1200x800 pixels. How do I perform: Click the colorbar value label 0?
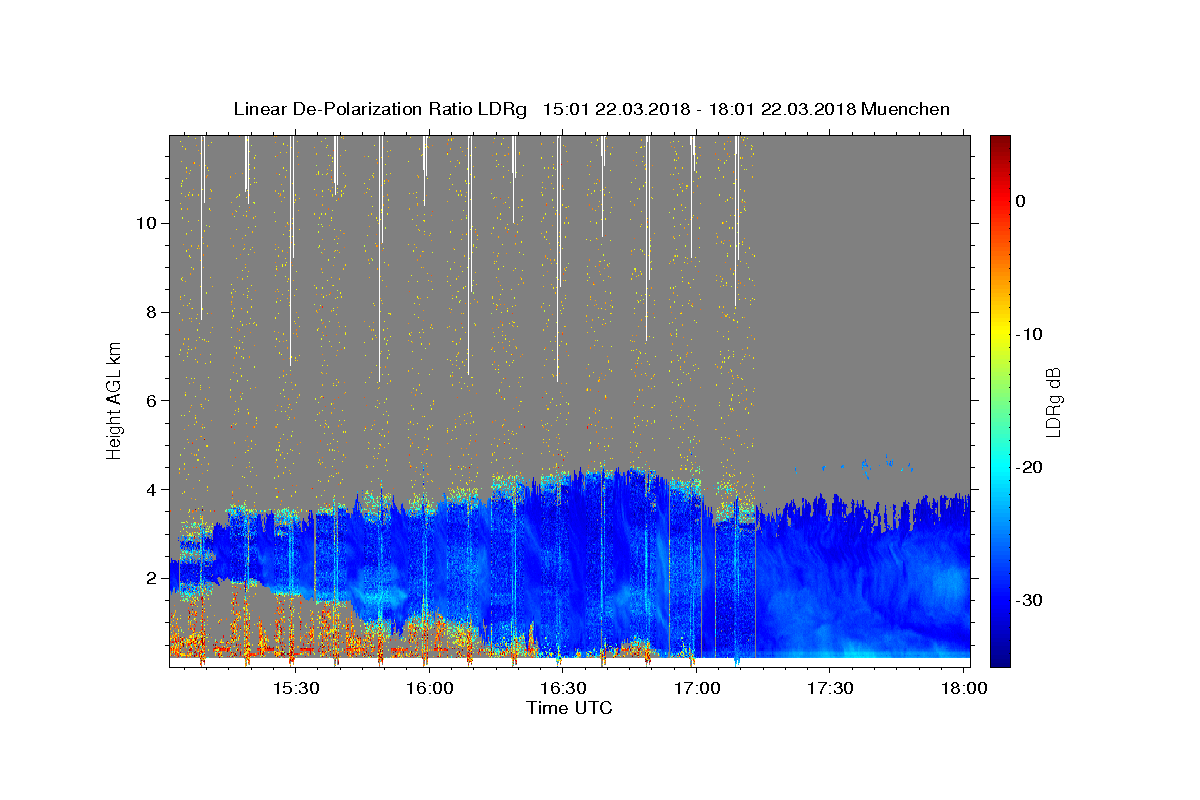tap(1020, 201)
